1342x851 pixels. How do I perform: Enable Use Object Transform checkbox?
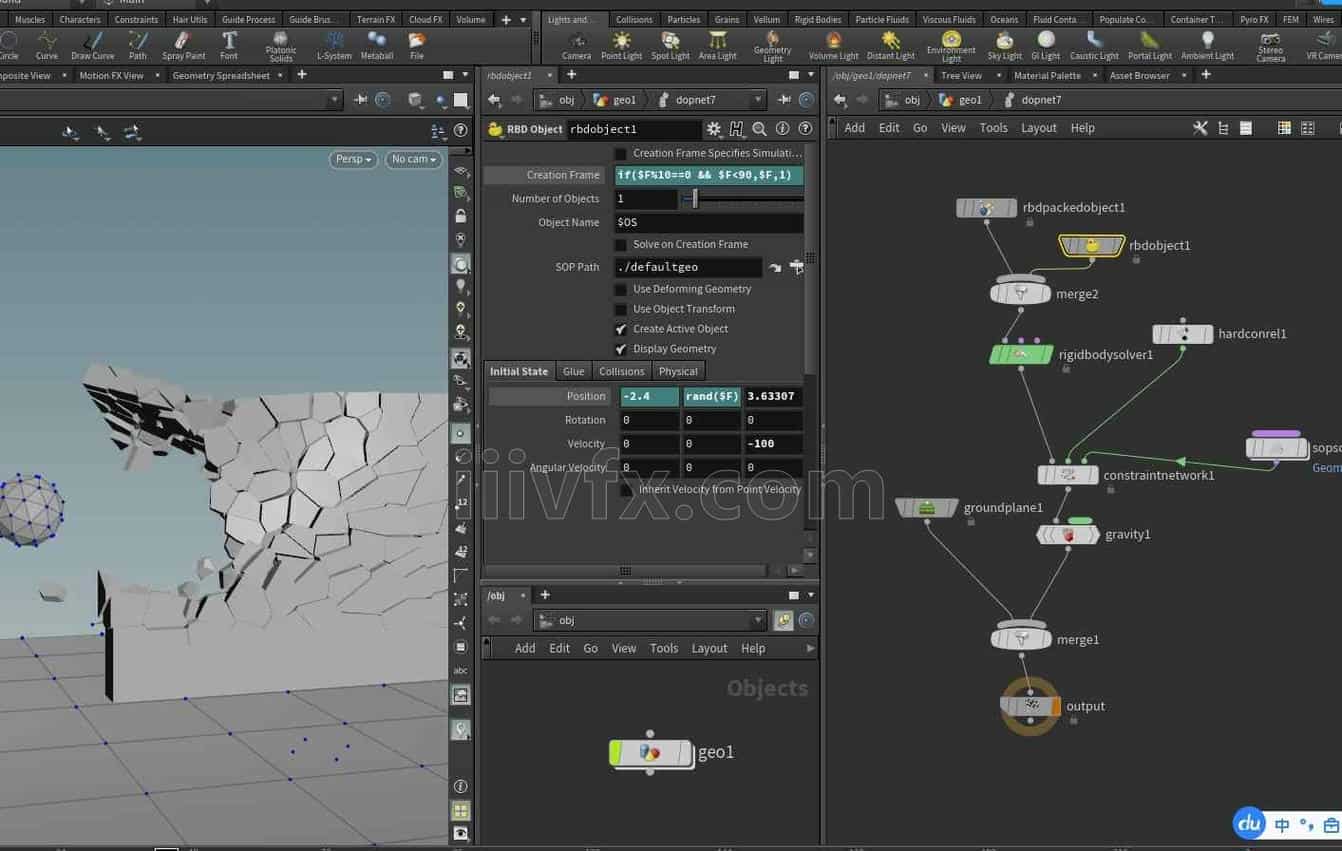click(620, 309)
